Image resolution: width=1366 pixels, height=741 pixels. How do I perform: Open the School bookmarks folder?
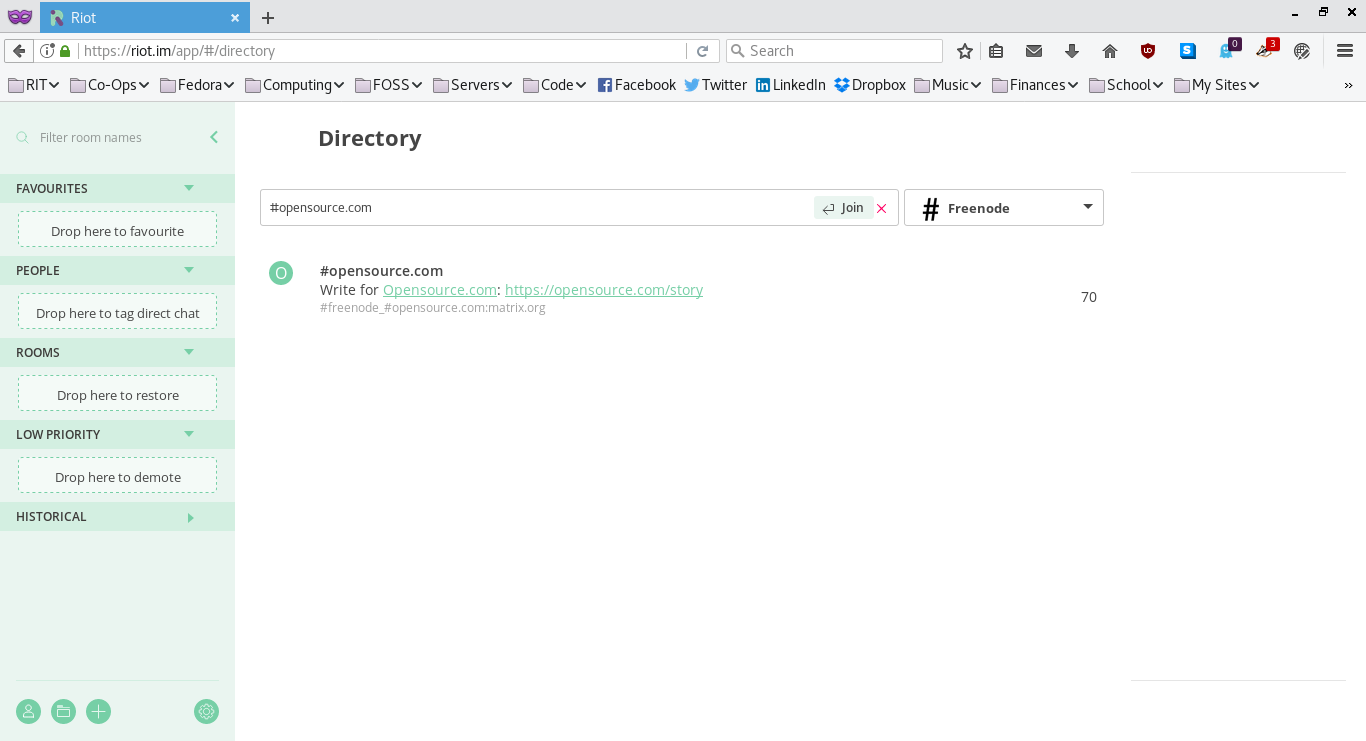pyautogui.click(x=1126, y=85)
